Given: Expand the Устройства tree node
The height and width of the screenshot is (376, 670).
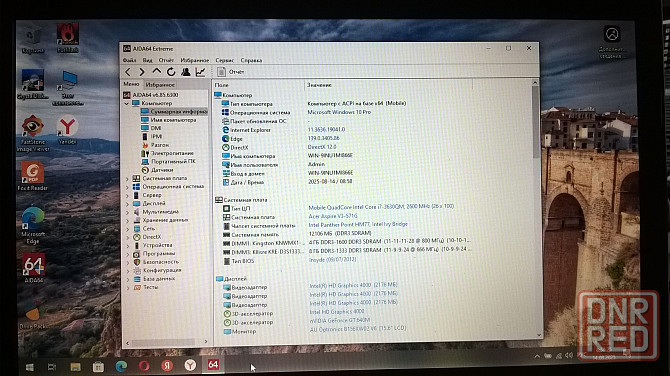Looking at the screenshot, I should coord(127,246).
